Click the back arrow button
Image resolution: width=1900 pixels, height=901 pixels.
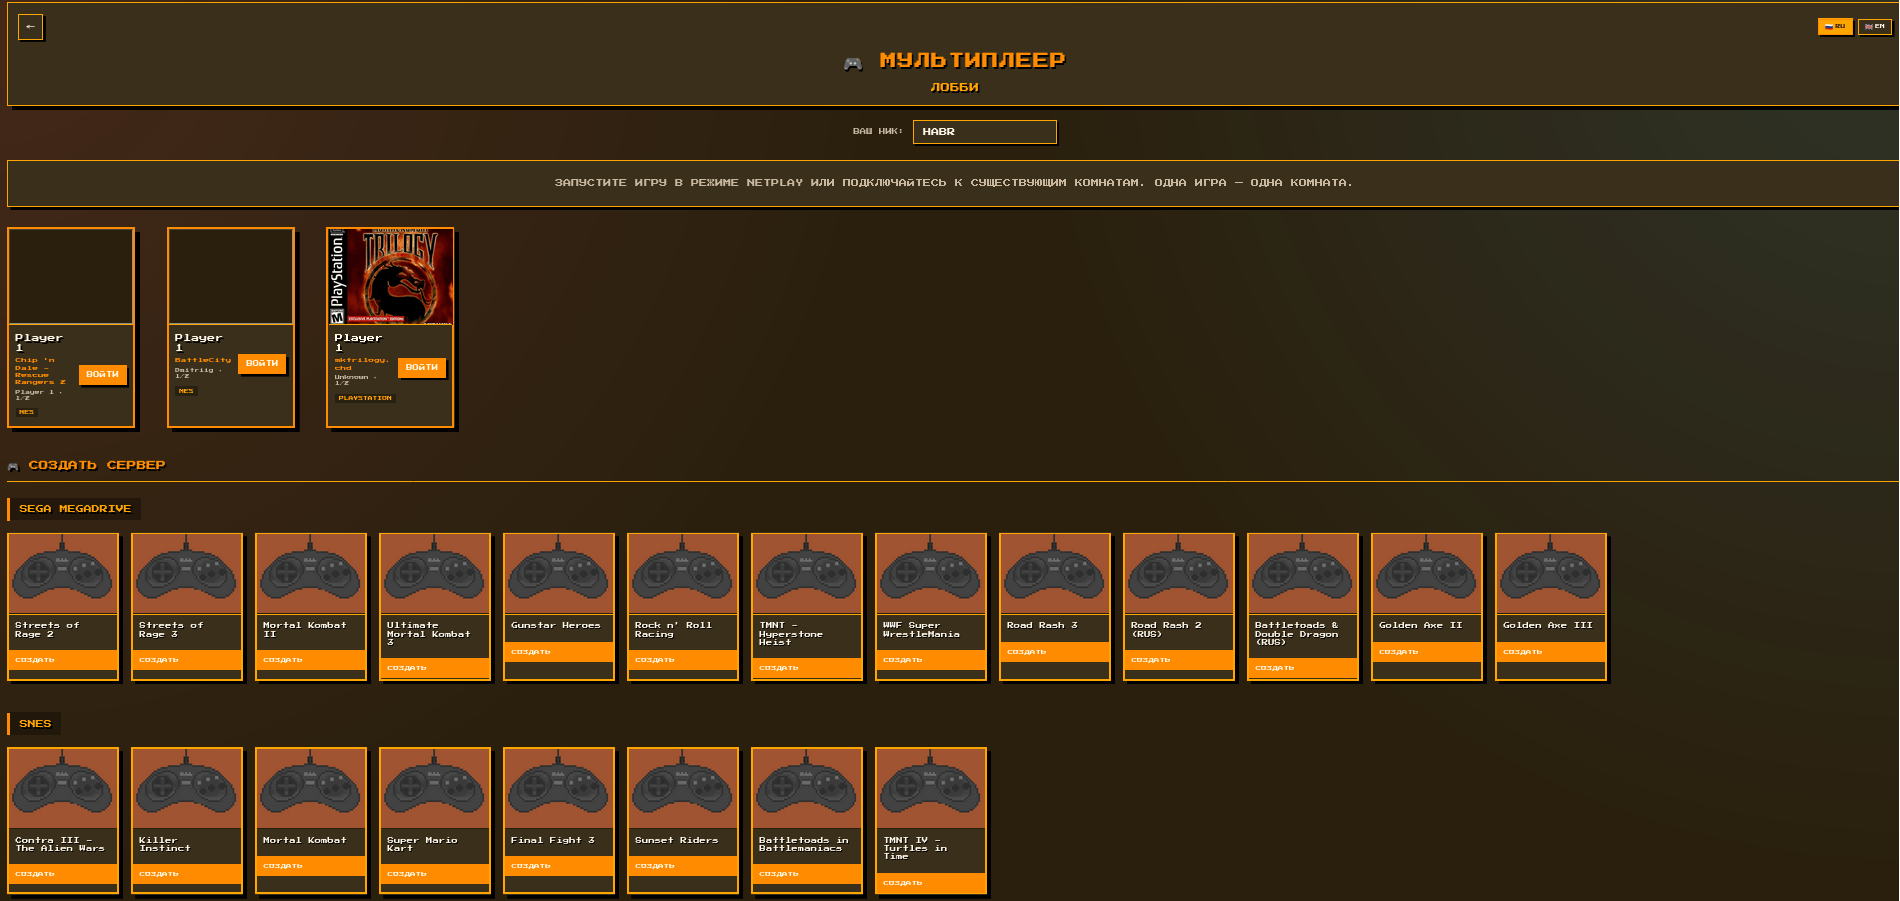(31, 27)
